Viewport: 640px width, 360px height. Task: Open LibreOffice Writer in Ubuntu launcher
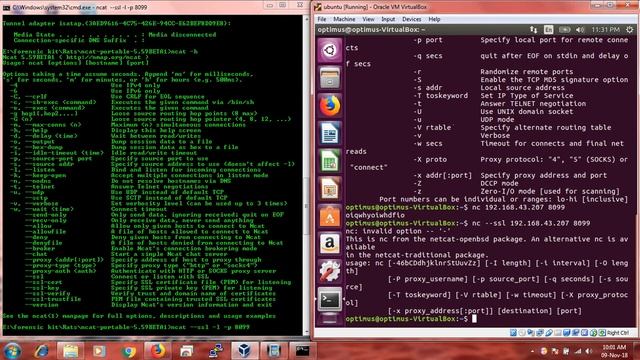click(330, 133)
